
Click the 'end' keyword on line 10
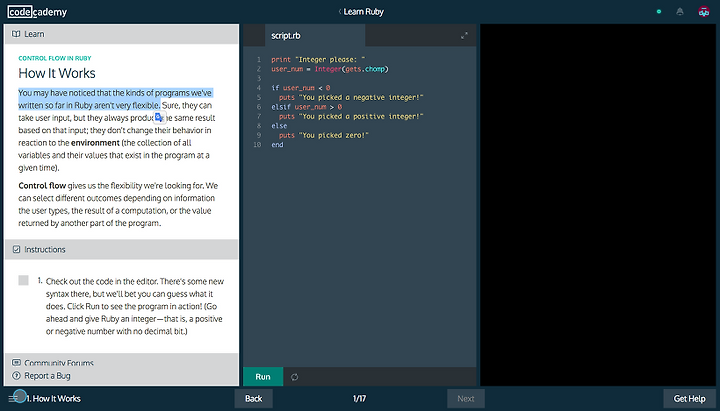pos(277,145)
